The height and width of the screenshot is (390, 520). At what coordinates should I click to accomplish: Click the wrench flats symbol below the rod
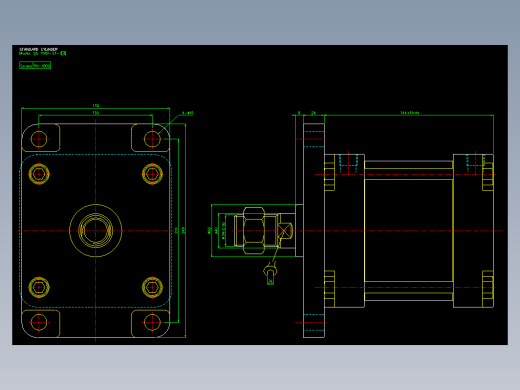(x=270, y=273)
